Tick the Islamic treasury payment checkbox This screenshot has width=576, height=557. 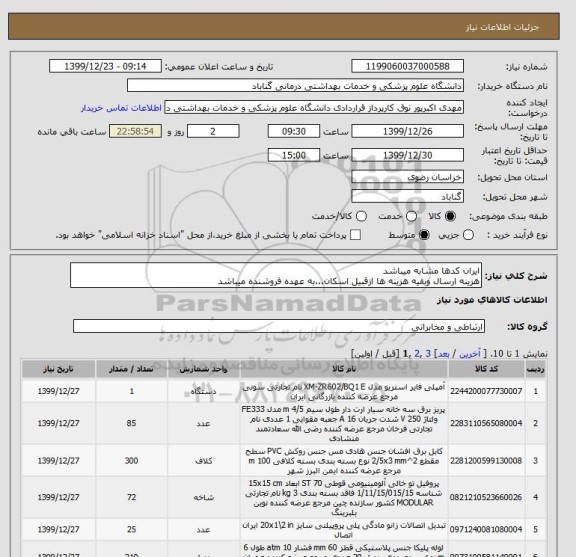(355, 235)
